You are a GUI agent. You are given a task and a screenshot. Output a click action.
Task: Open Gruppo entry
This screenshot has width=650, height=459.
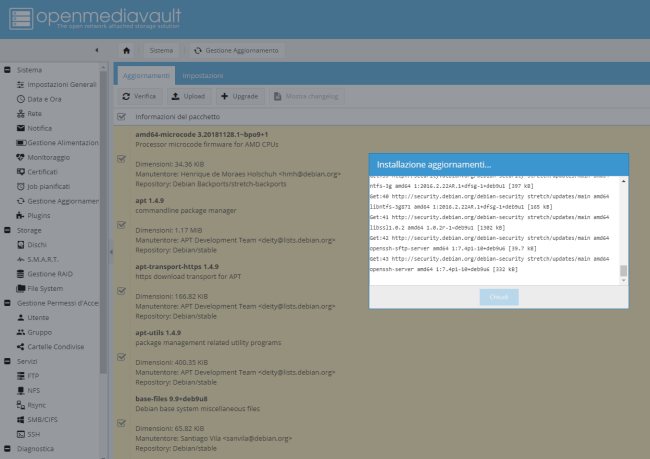[x=34, y=332]
